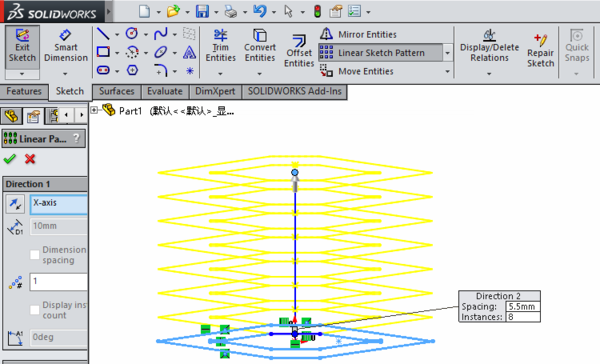Open the dropdown arrow under Smart Dimension

65,73
